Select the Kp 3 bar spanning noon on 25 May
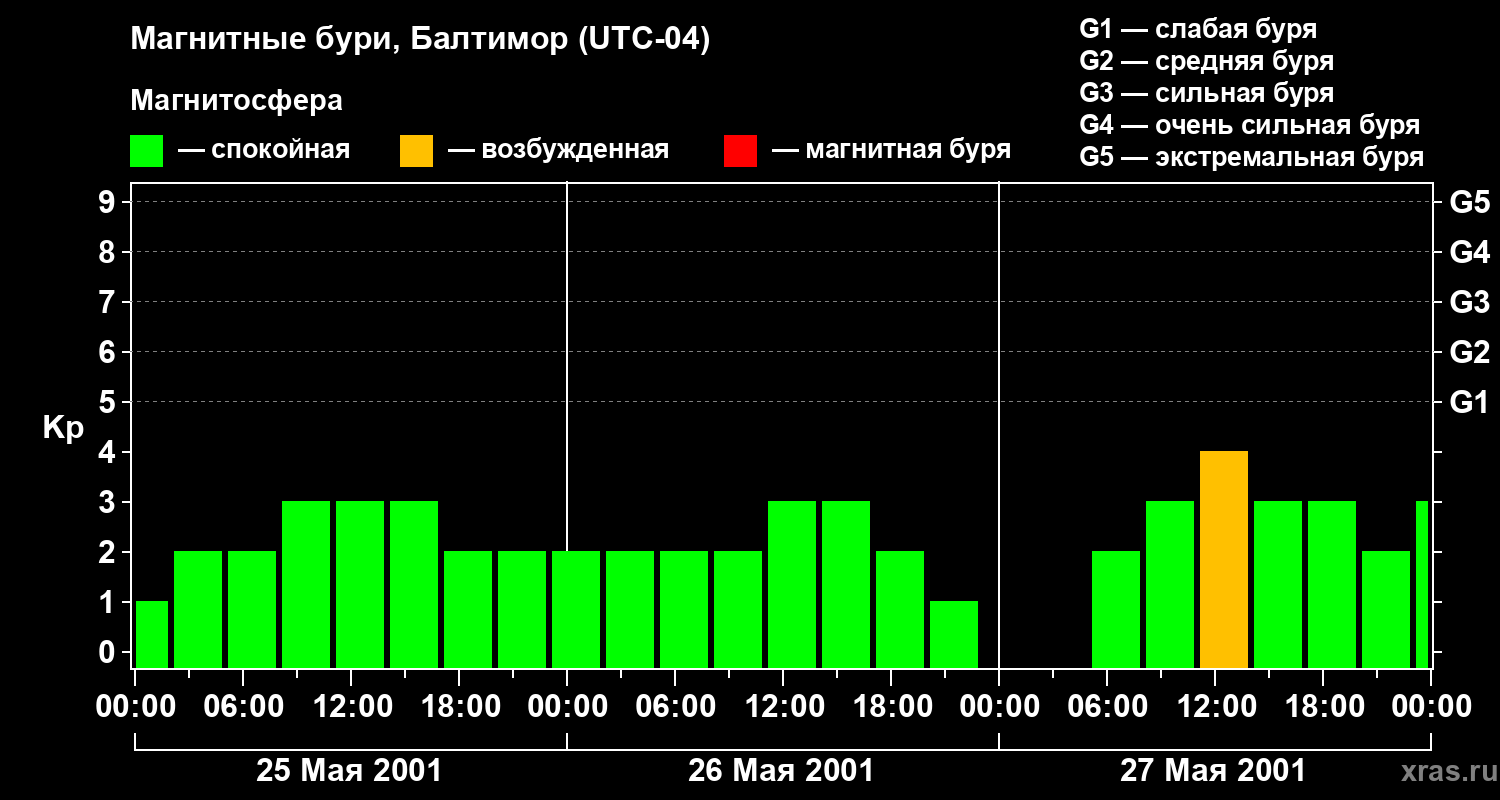This screenshot has width=1500, height=800. coord(360,585)
